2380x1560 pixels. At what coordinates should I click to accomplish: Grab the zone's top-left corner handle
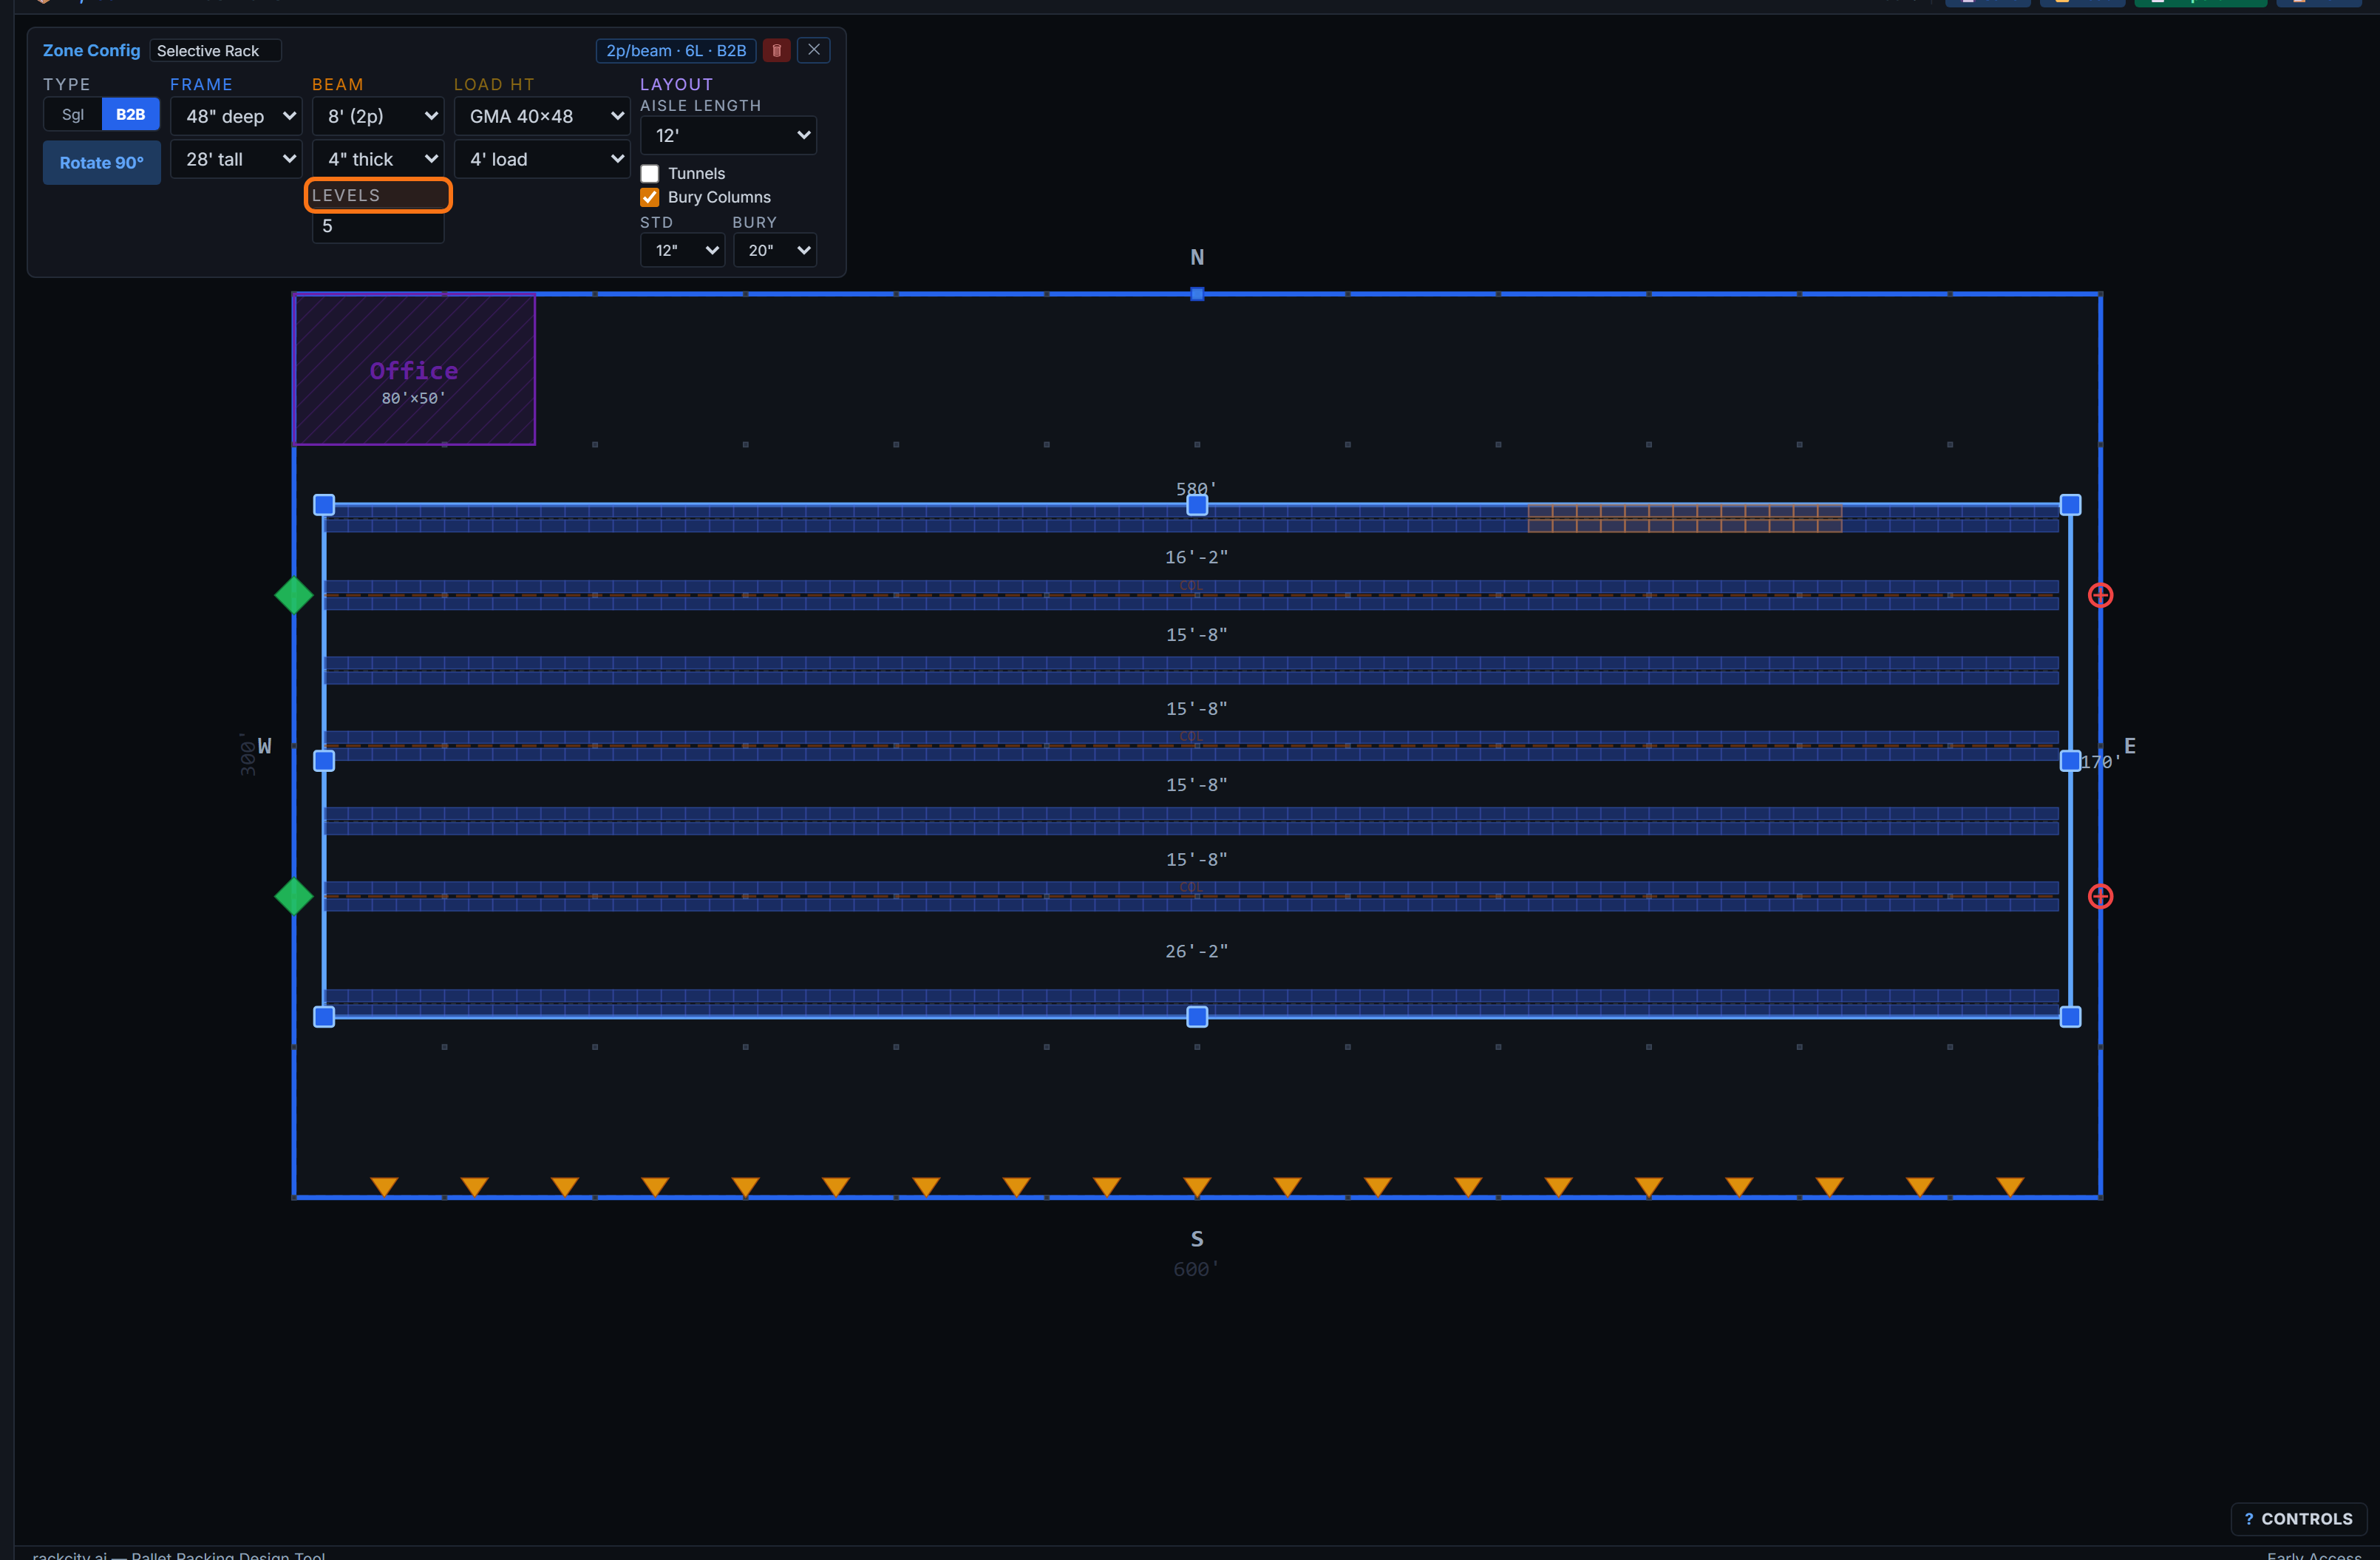coord(324,505)
